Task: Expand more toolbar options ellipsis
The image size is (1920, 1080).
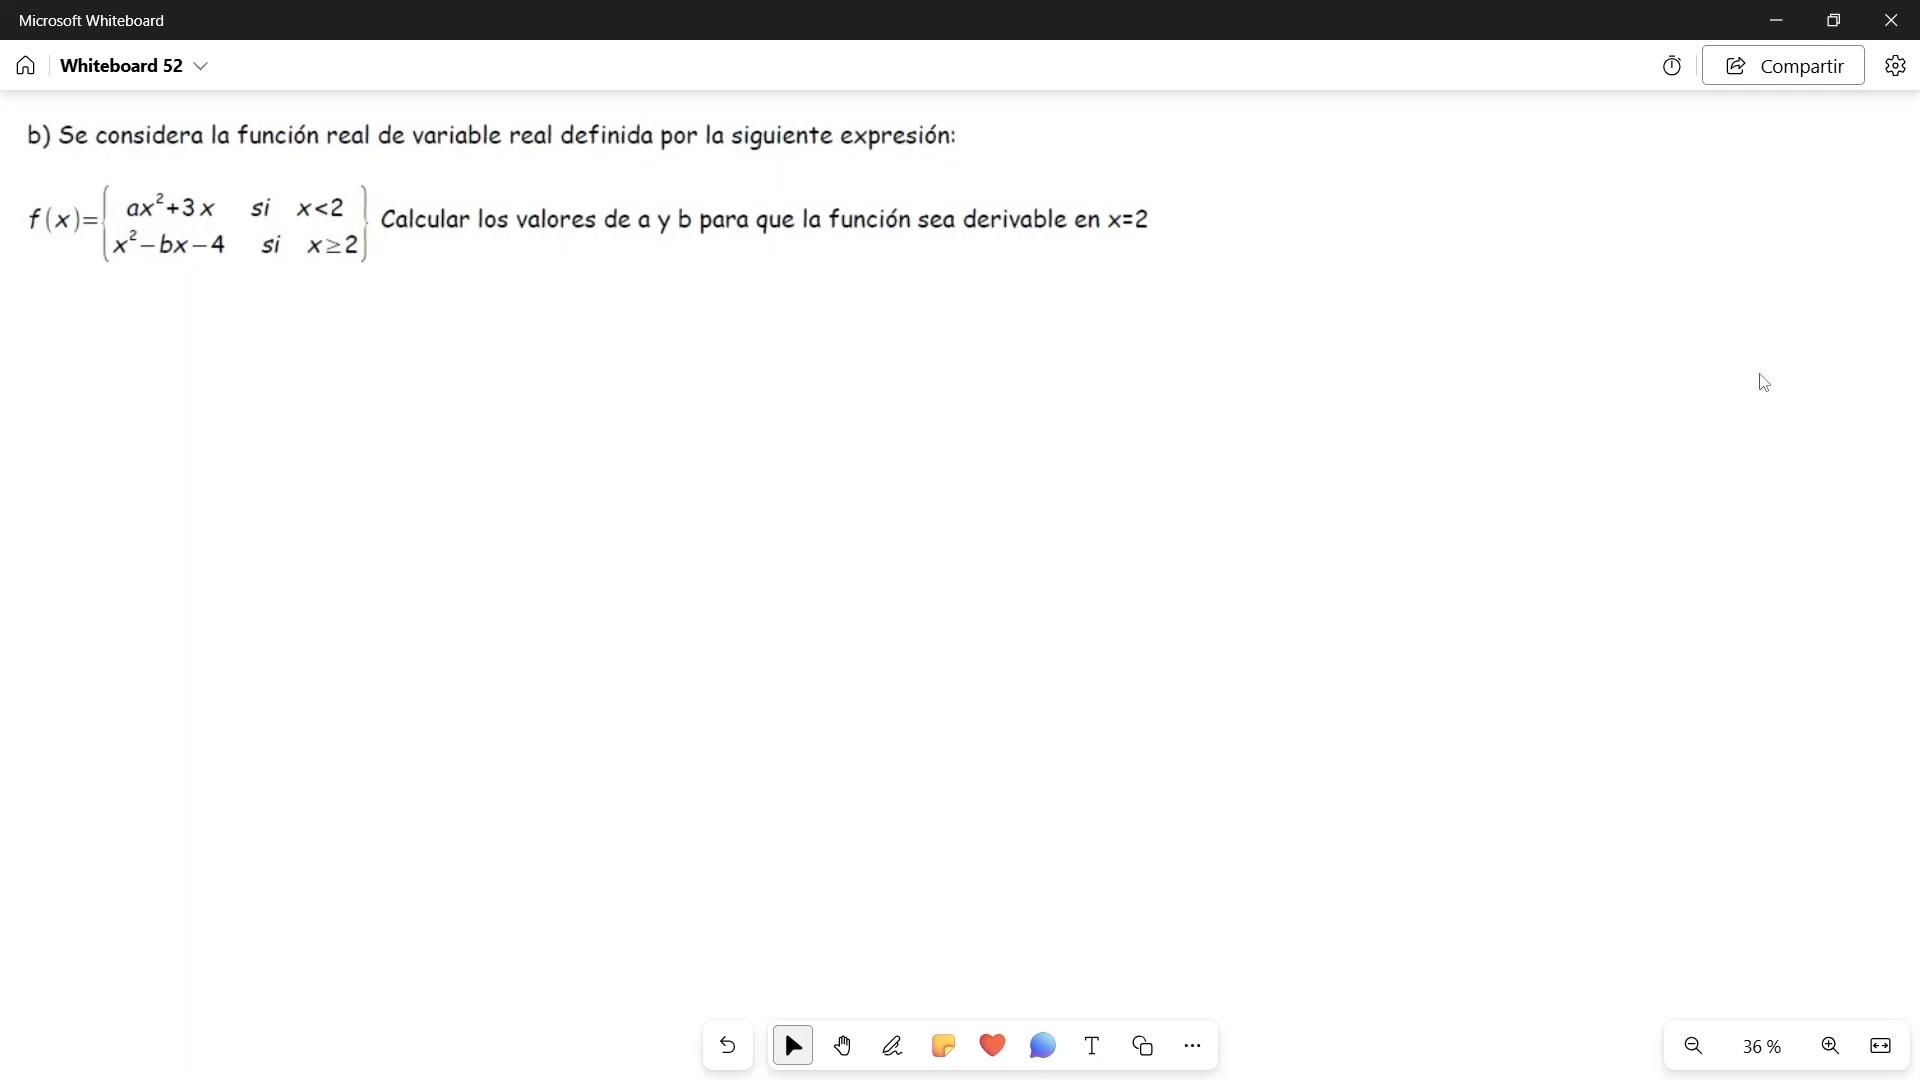Action: (x=1192, y=1046)
